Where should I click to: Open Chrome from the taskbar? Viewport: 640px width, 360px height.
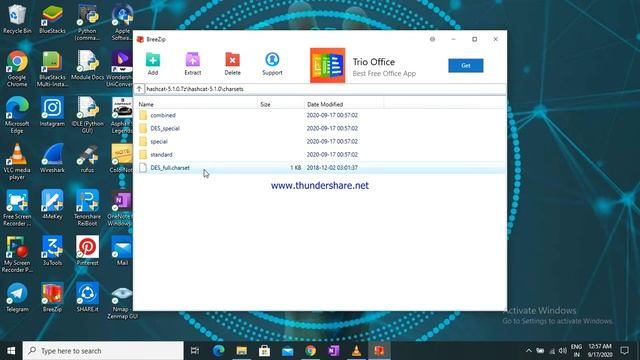[311, 351]
